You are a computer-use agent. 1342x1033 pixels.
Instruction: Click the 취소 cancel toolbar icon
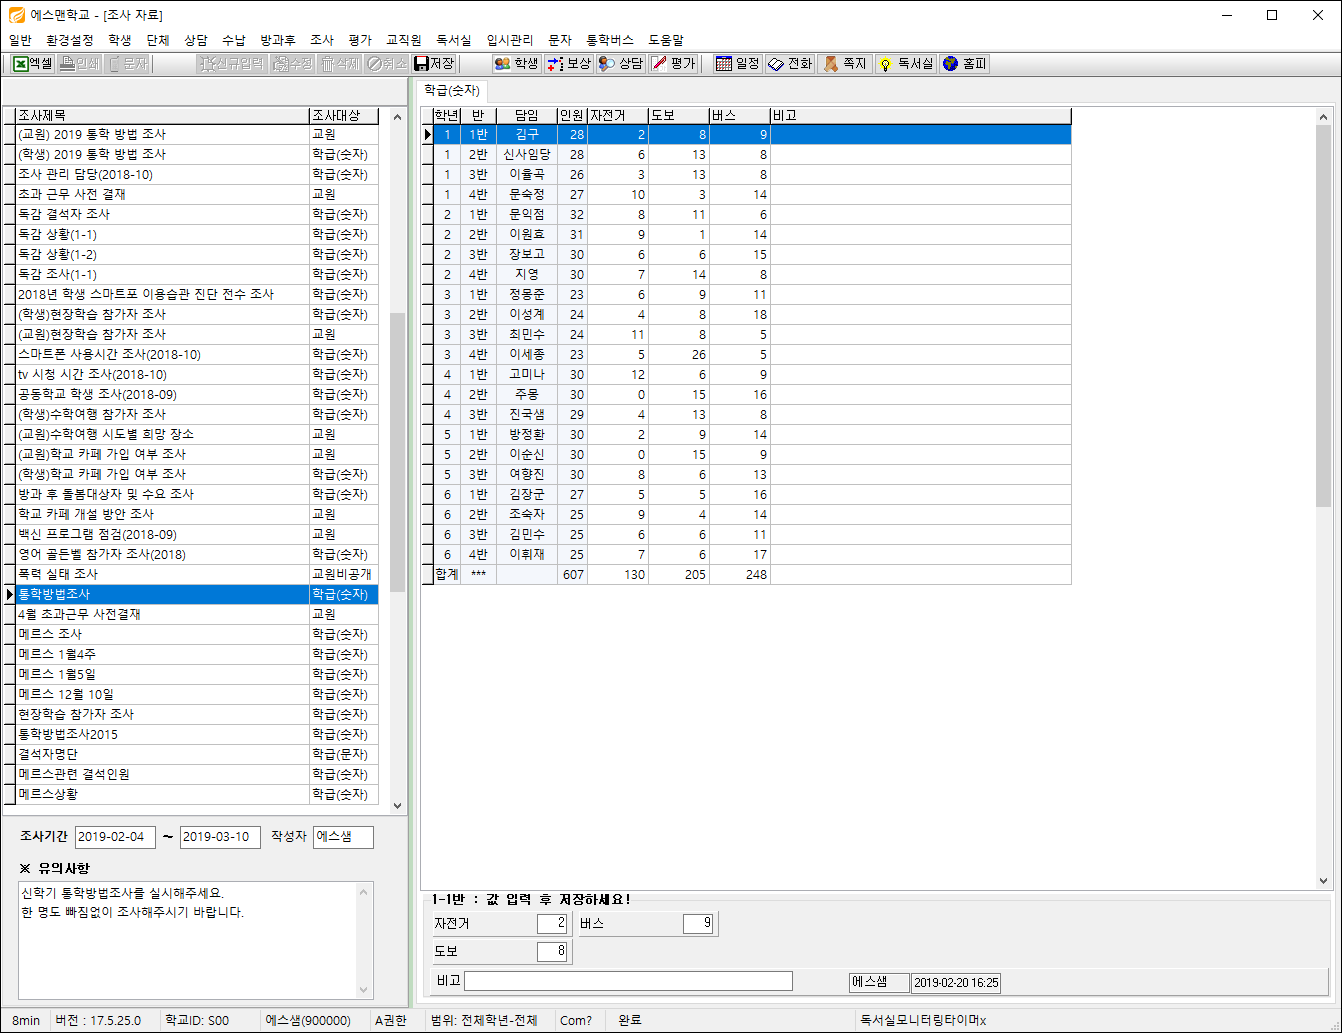pos(387,64)
